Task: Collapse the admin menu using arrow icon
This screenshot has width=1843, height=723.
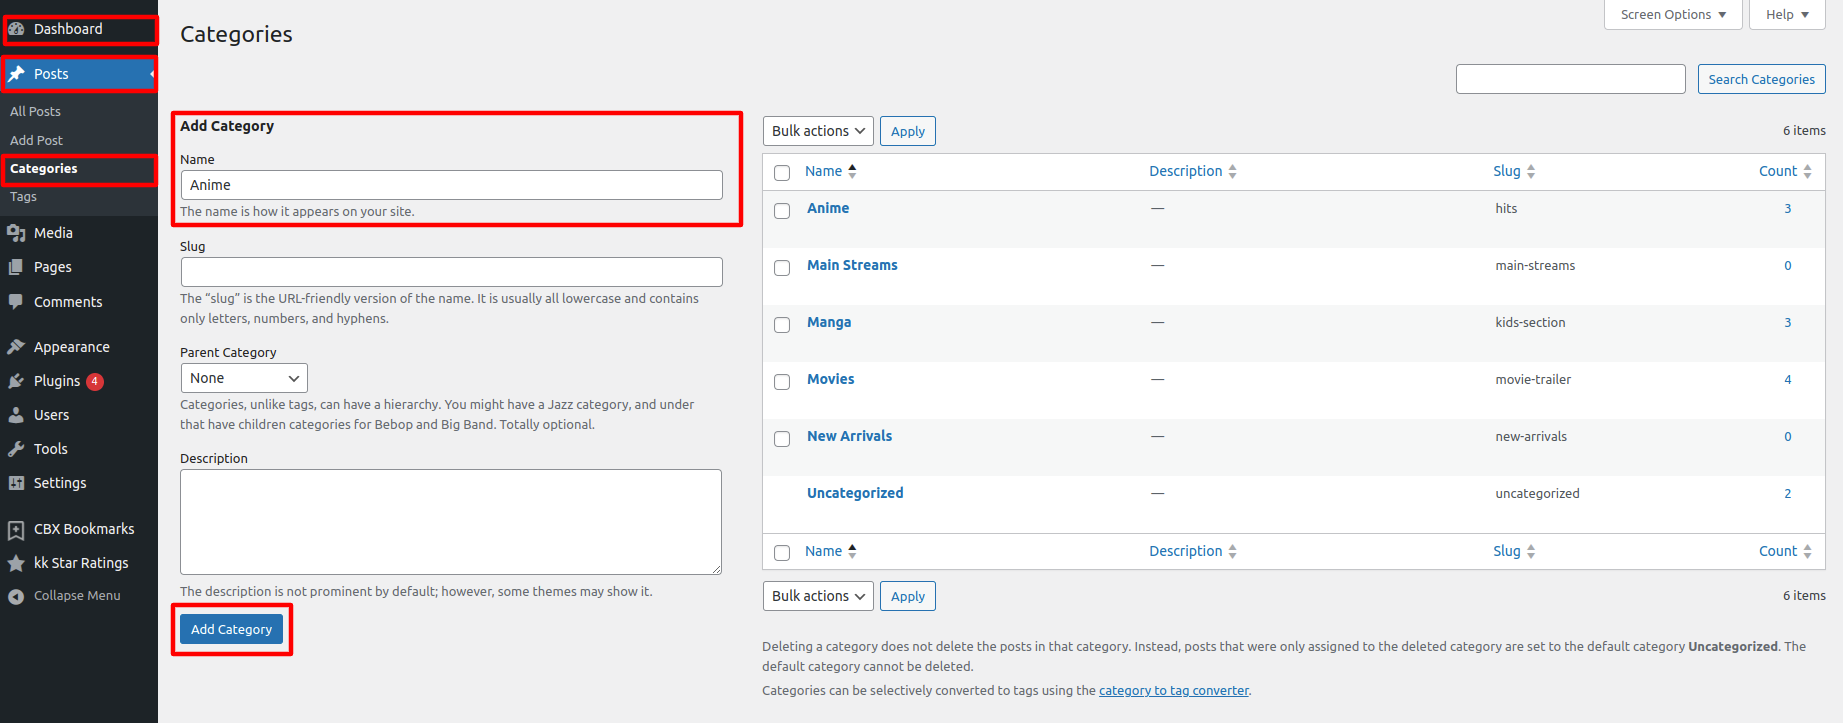Action: 16,596
